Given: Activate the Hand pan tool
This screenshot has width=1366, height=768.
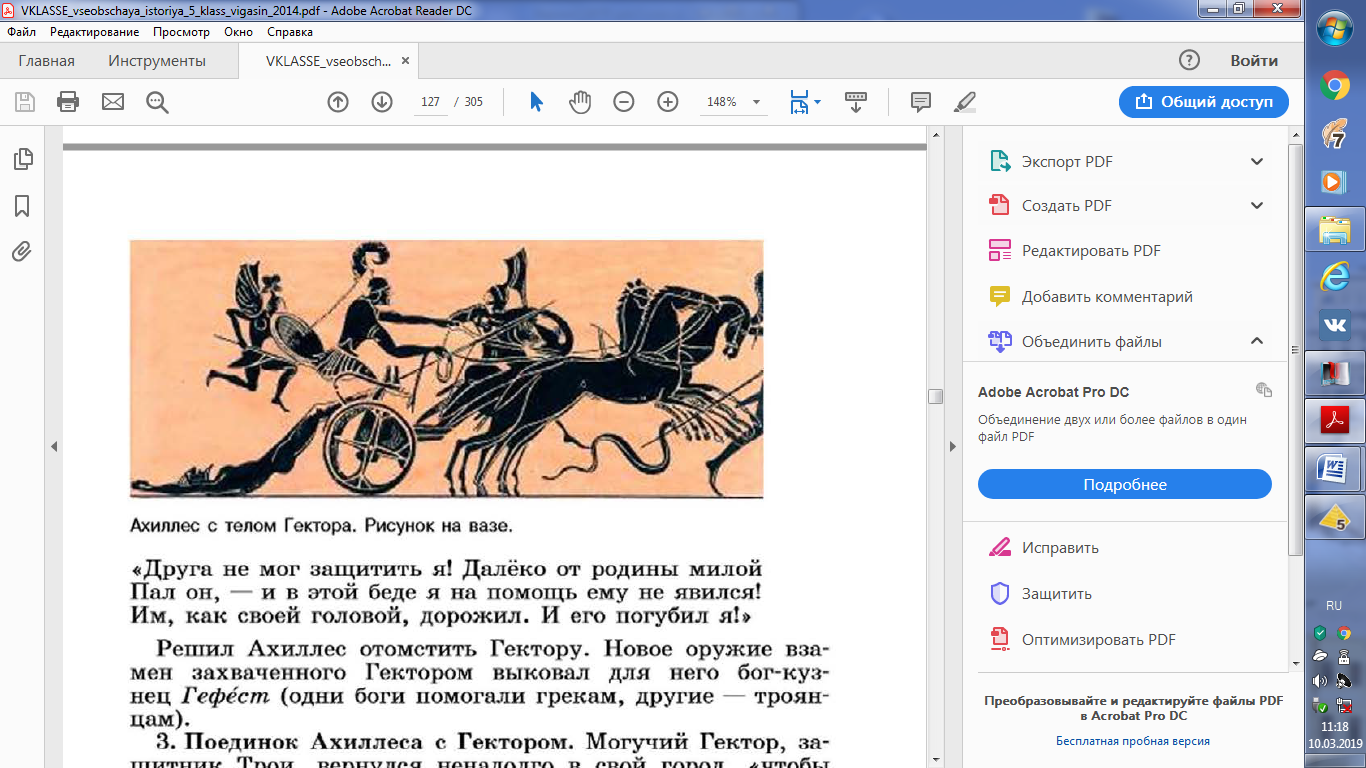Looking at the screenshot, I should tap(580, 101).
